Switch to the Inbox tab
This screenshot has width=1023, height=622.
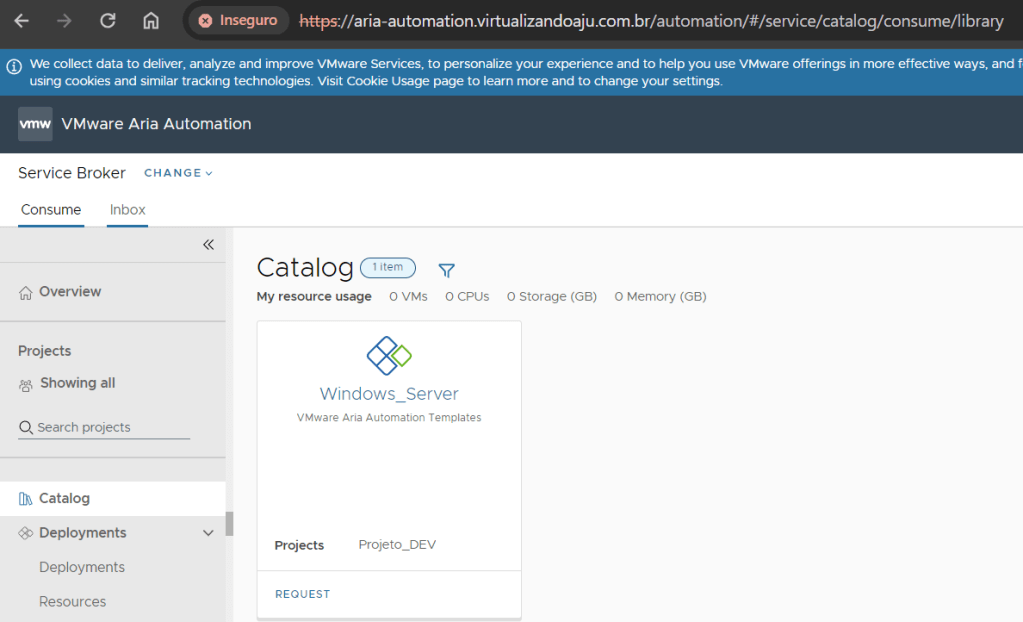[x=127, y=210]
